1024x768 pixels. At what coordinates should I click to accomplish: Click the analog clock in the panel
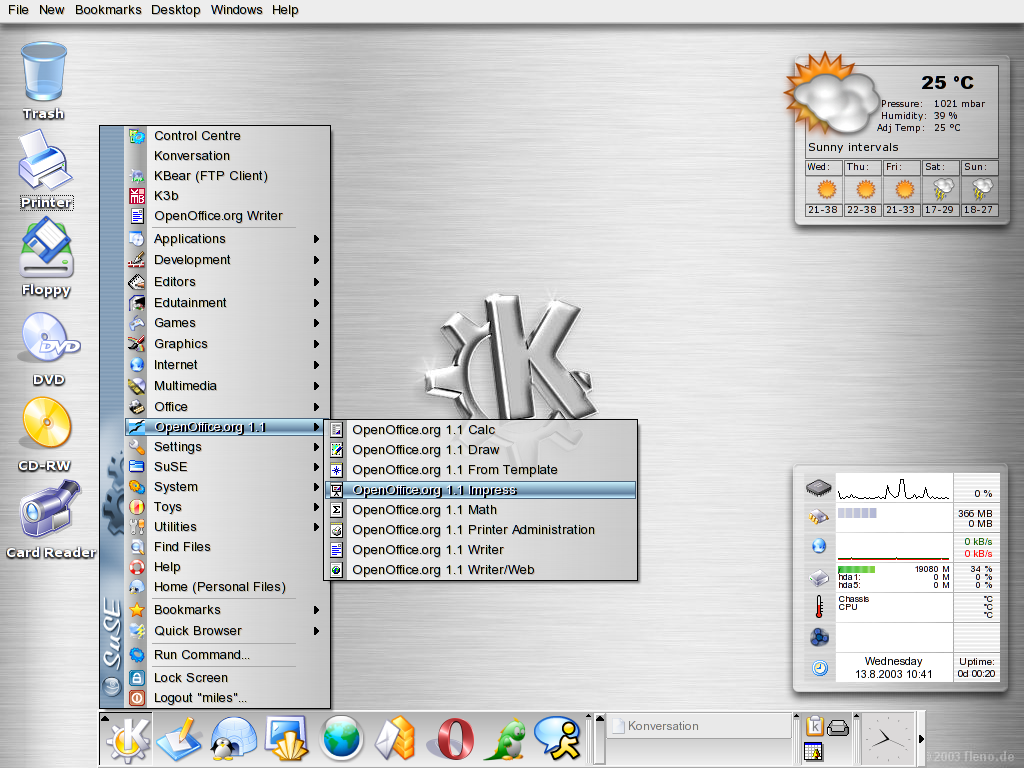887,739
